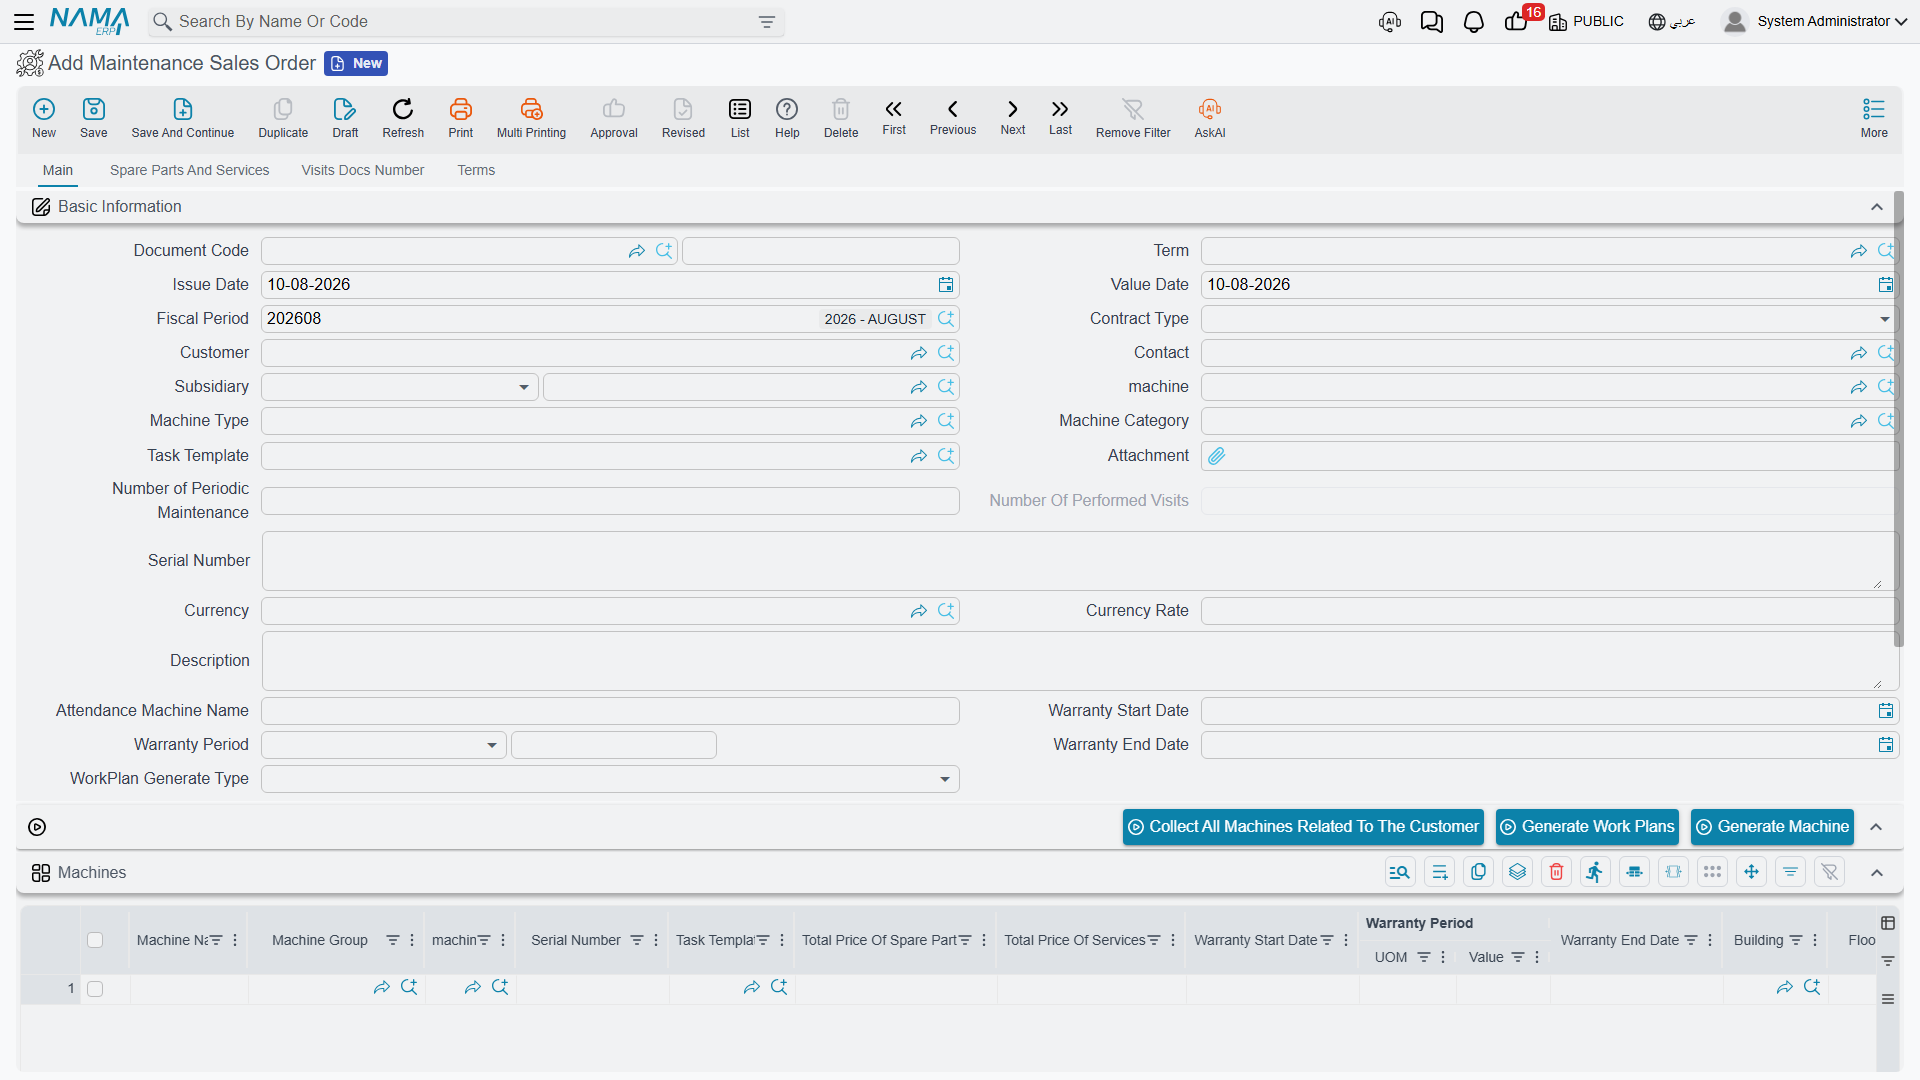The image size is (1920, 1080).
Task: Open WorkPlan Generate Type dropdown
Action: [944, 779]
